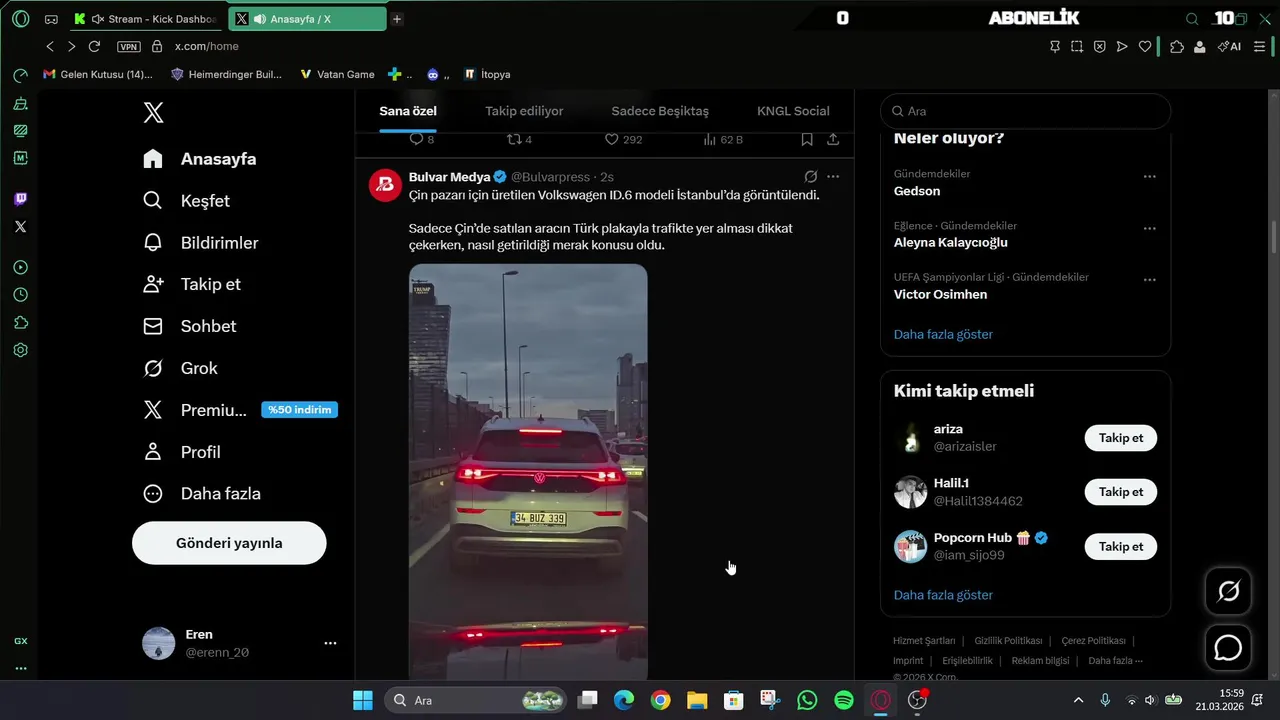Open floating Grok button at bottom right
The image size is (1280, 720).
pos(1228,592)
